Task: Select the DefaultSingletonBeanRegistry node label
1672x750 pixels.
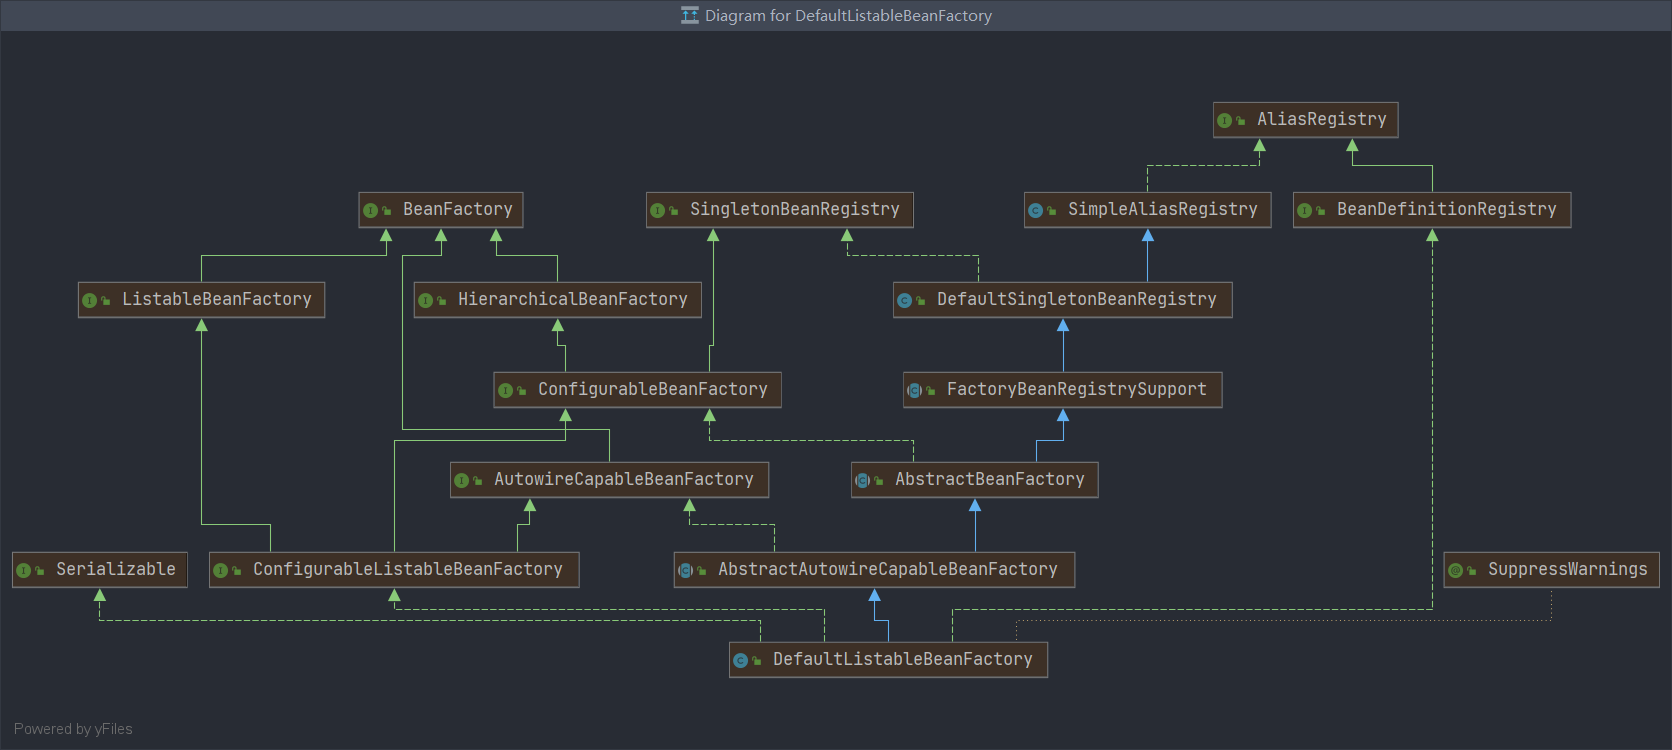Action: (x=1076, y=299)
